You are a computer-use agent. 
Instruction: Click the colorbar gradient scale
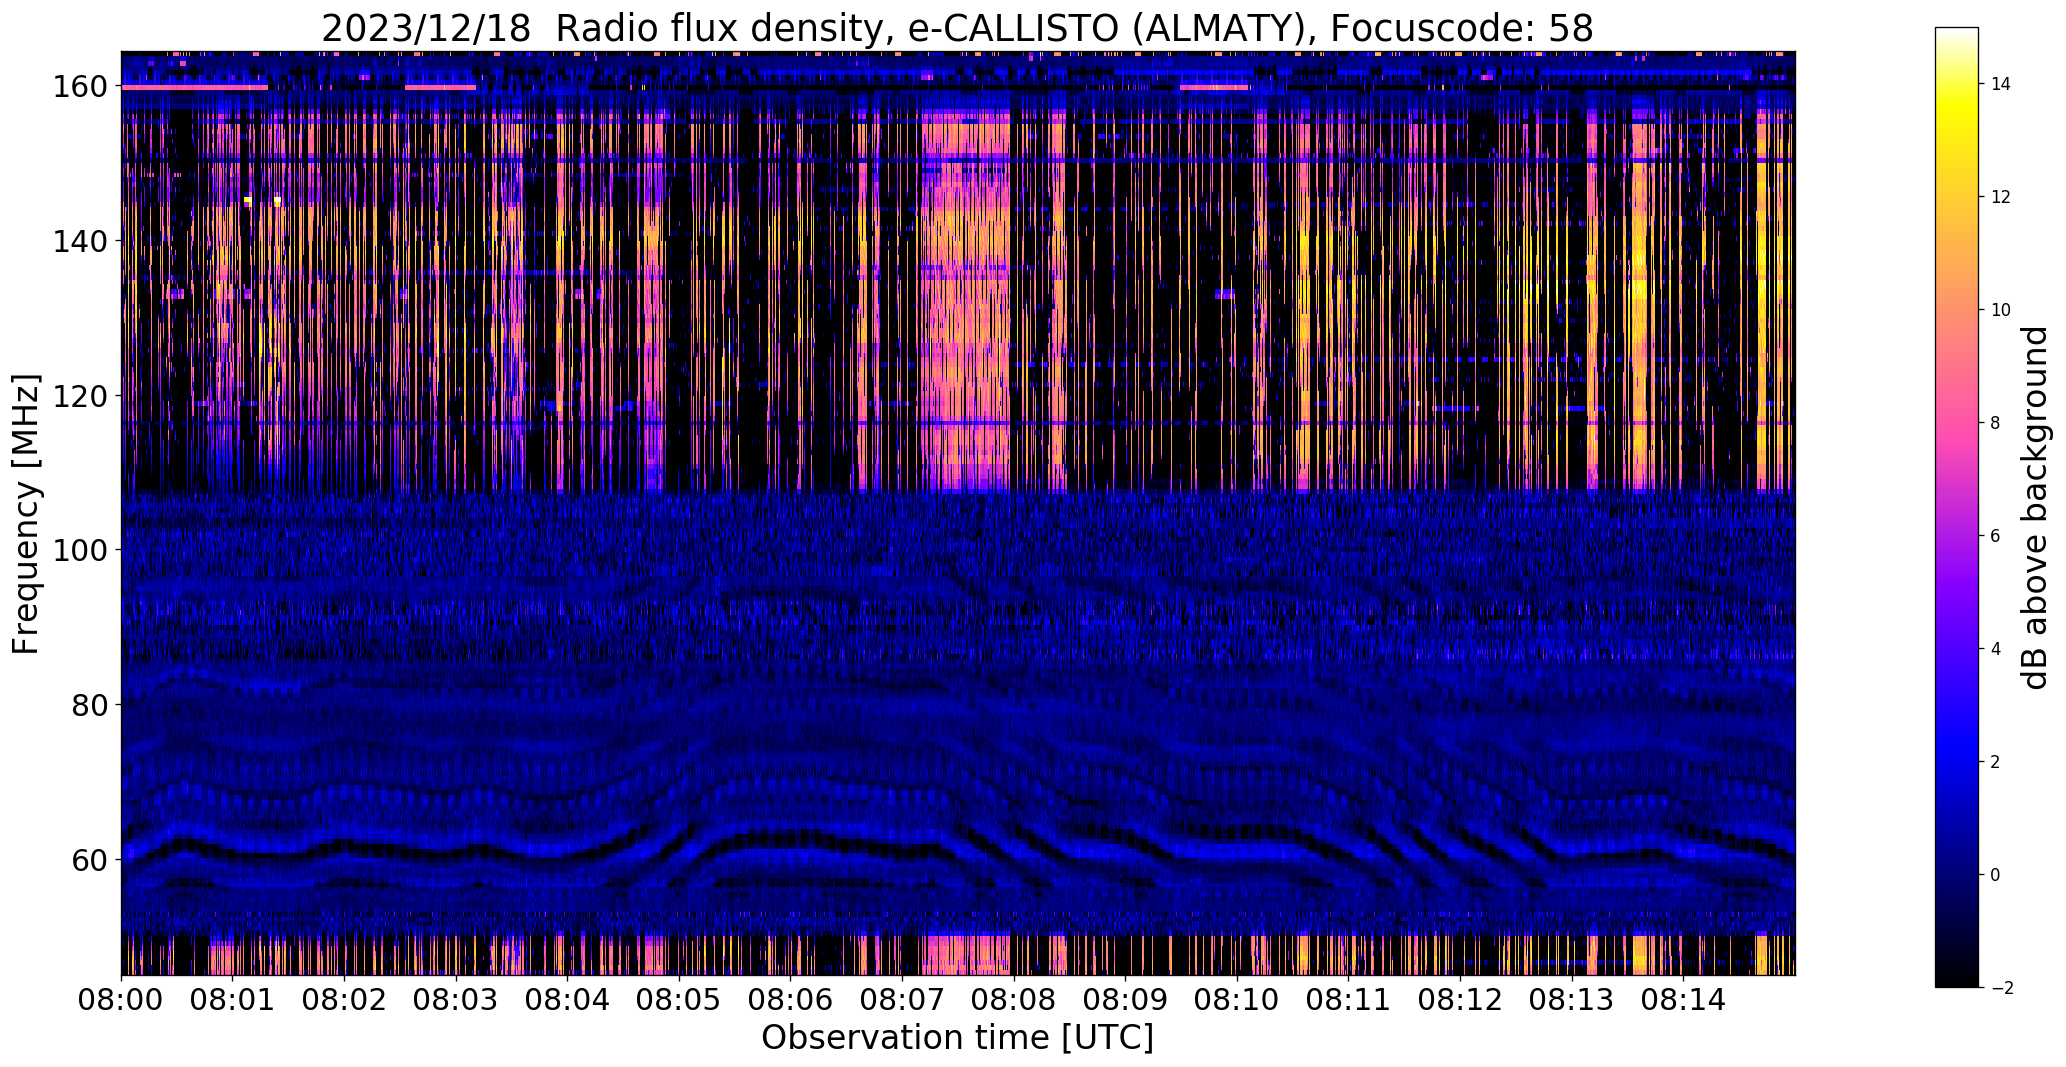click(1956, 507)
